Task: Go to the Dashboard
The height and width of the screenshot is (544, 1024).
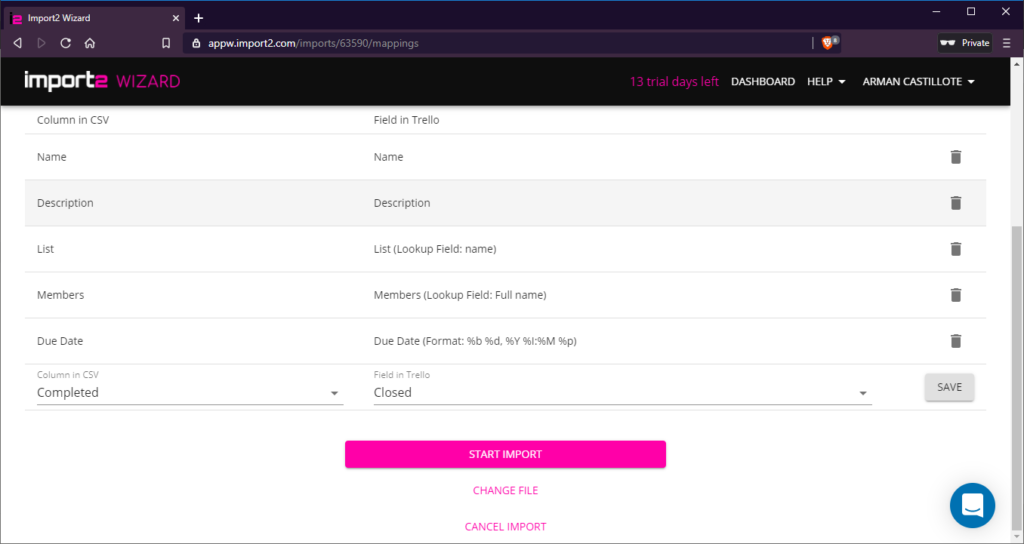Action: [x=763, y=82]
